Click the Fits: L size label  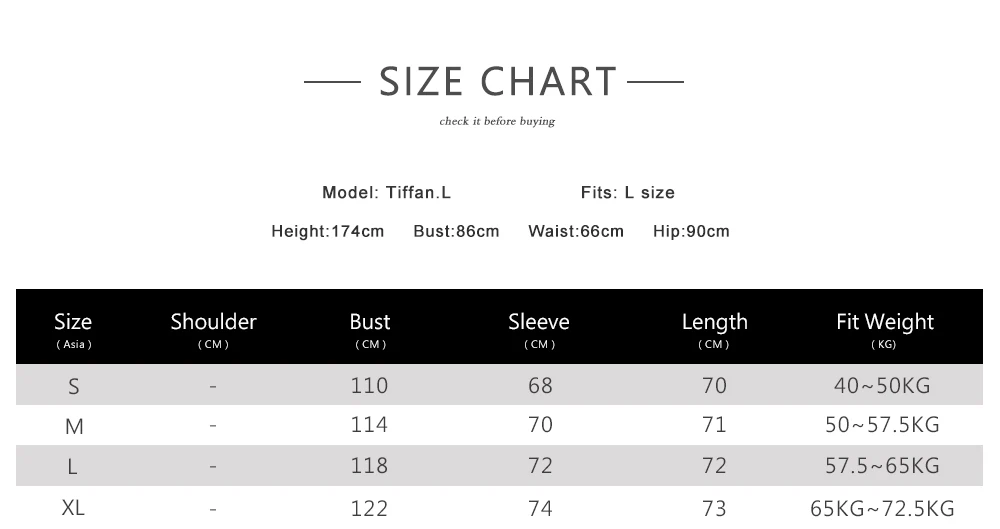coord(628,193)
